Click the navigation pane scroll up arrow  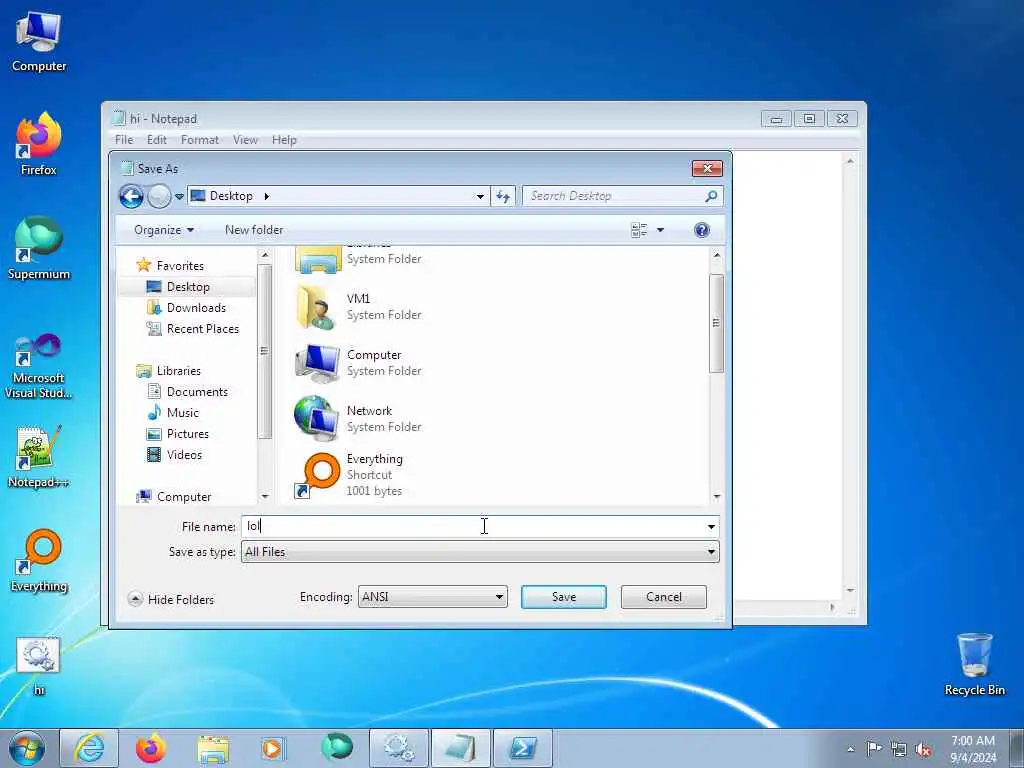[264, 255]
